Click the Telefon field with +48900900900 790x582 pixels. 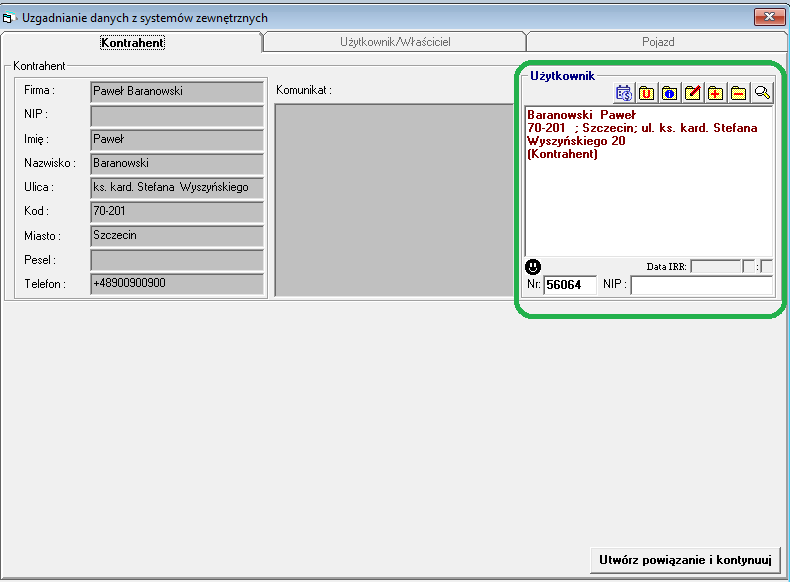pyautogui.click(x=176, y=284)
